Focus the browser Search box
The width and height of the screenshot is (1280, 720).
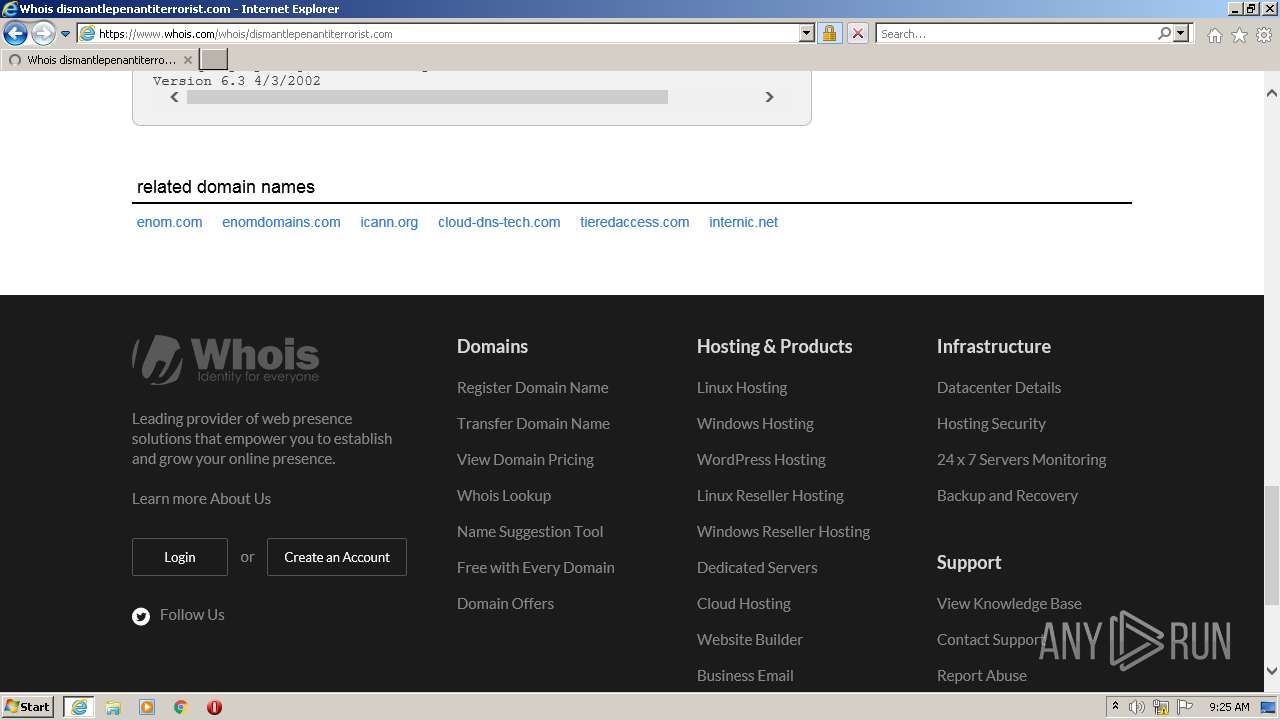(x=1015, y=33)
